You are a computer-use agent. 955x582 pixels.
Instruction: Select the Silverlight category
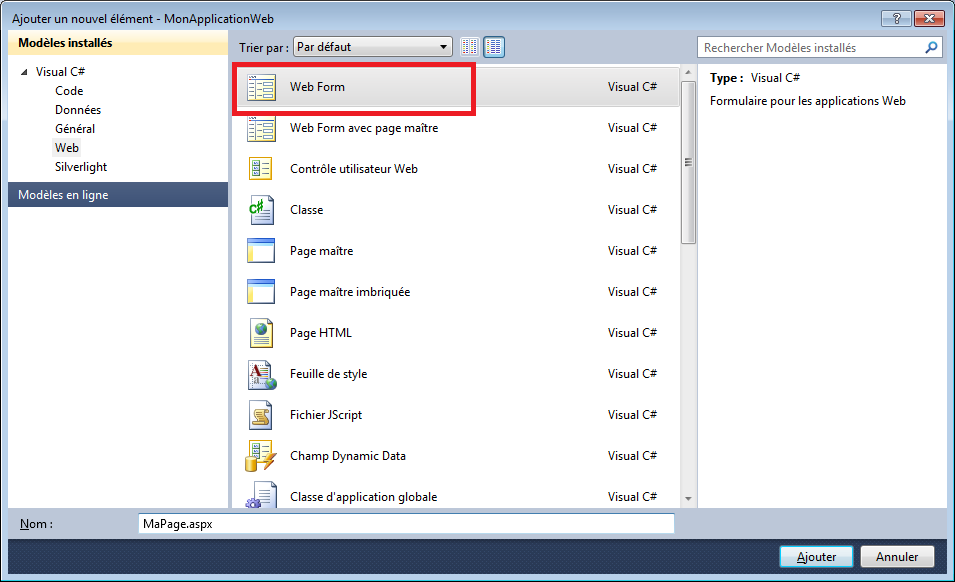point(81,167)
